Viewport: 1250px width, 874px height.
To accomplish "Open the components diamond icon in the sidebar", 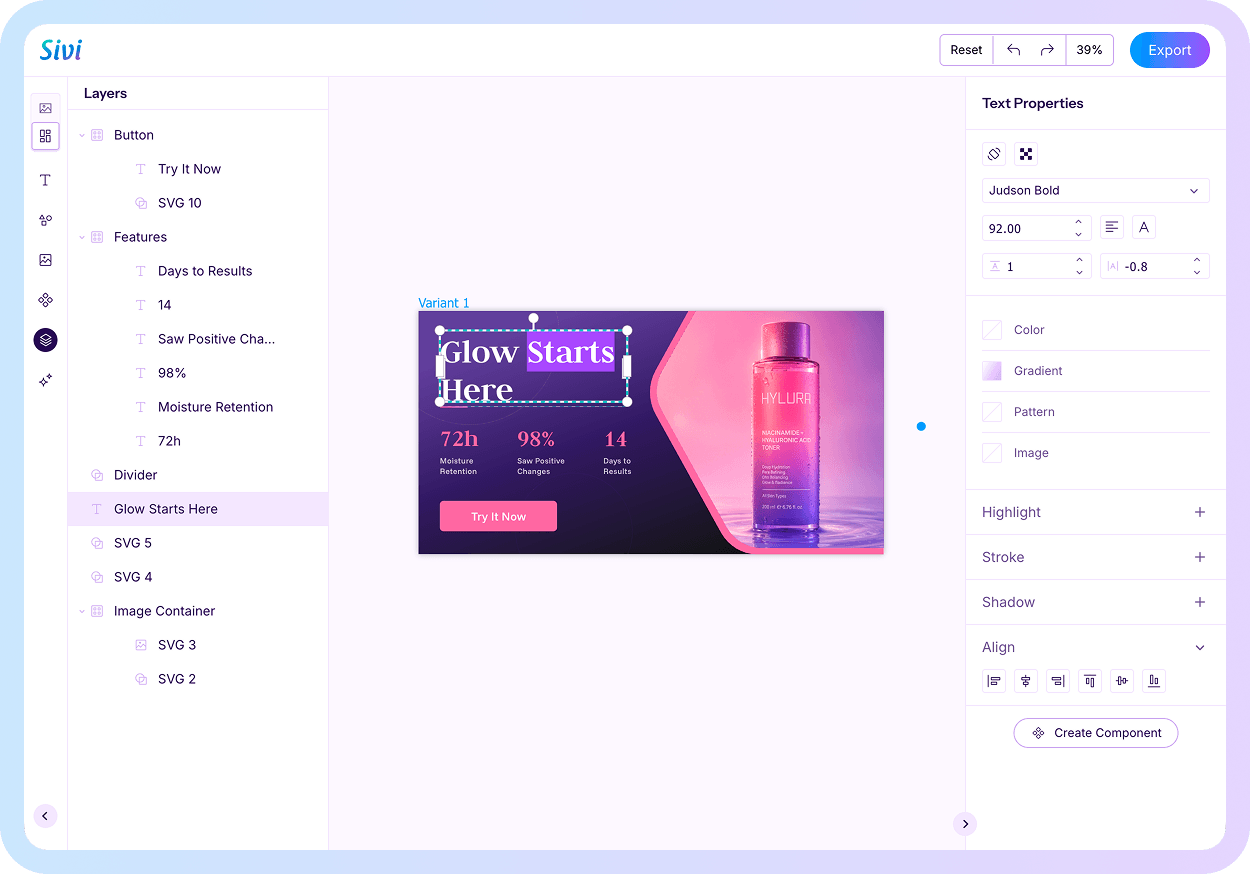I will (45, 300).
